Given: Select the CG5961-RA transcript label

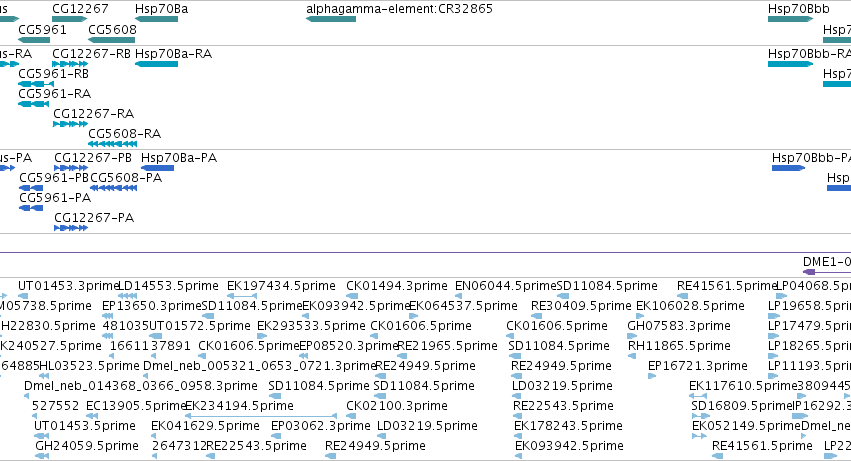Looking at the screenshot, I should (x=54, y=94).
